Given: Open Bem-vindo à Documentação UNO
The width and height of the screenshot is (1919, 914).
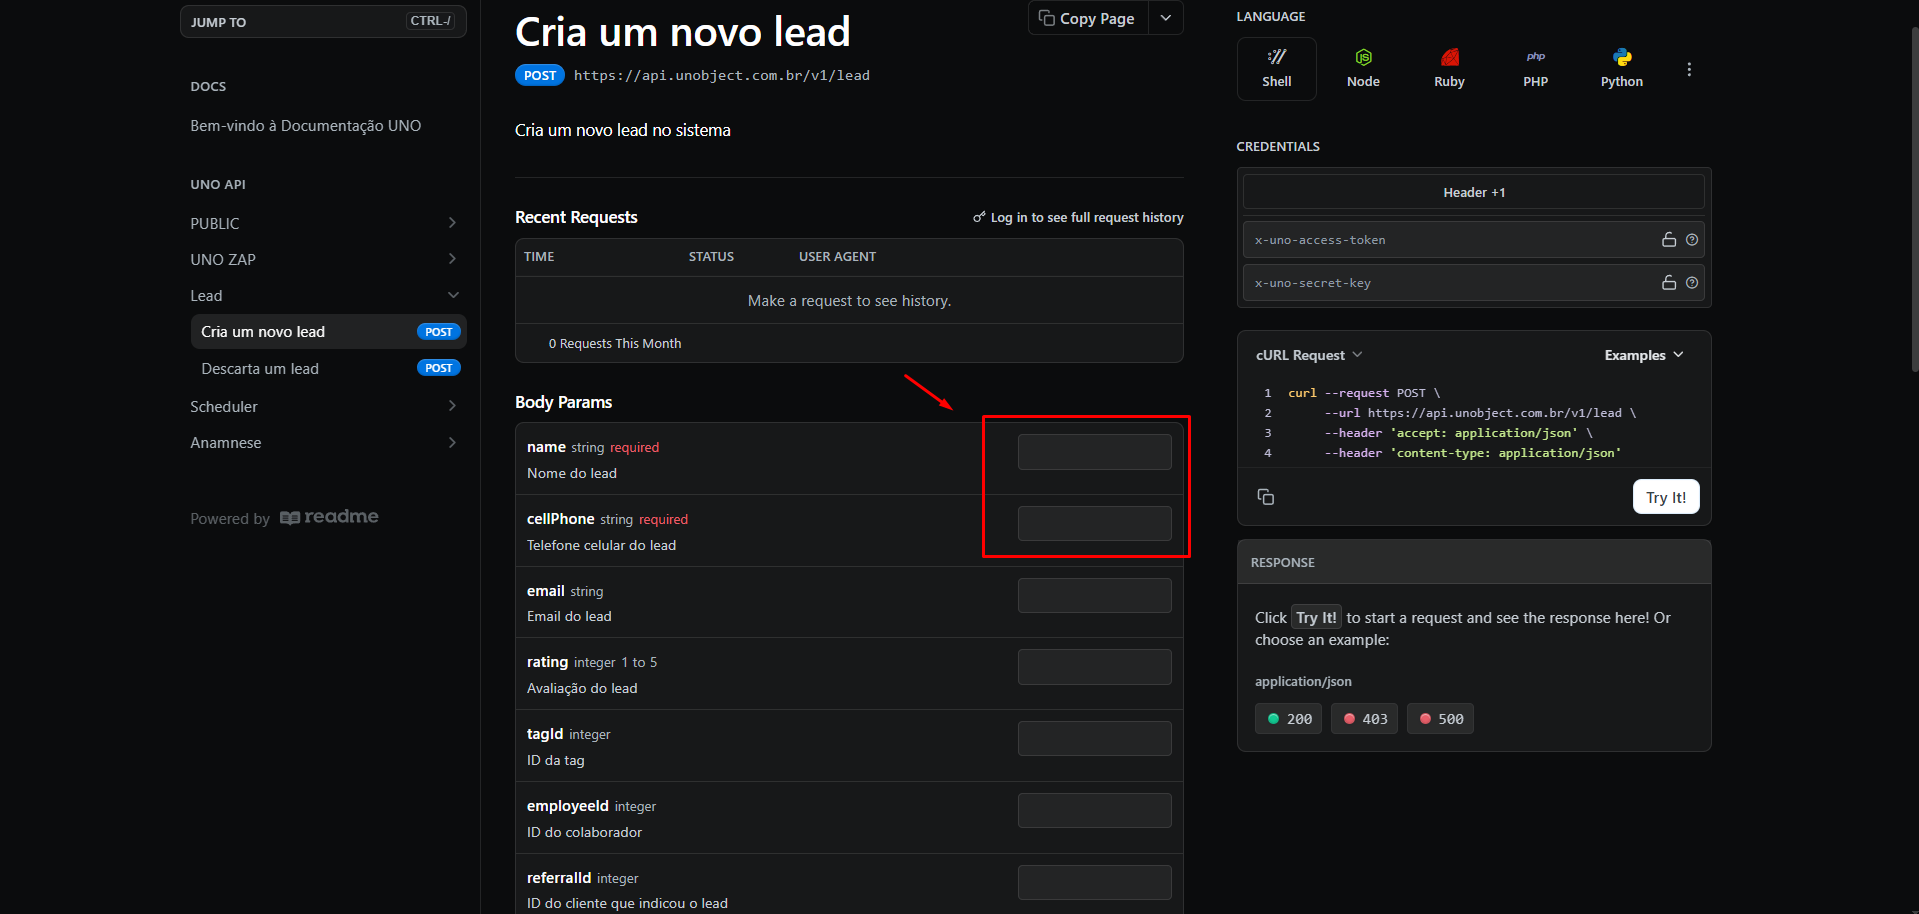Looking at the screenshot, I should click(306, 125).
